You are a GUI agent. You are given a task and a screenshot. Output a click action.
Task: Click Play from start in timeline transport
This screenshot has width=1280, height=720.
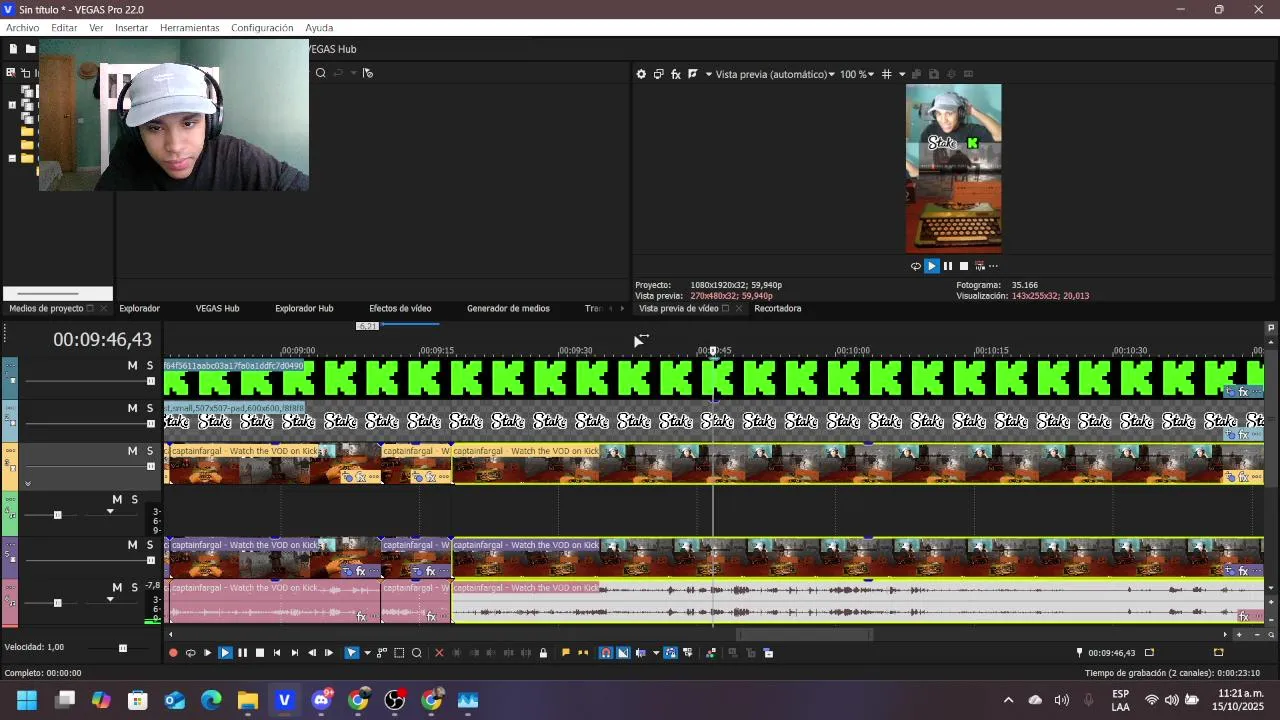coord(207,653)
